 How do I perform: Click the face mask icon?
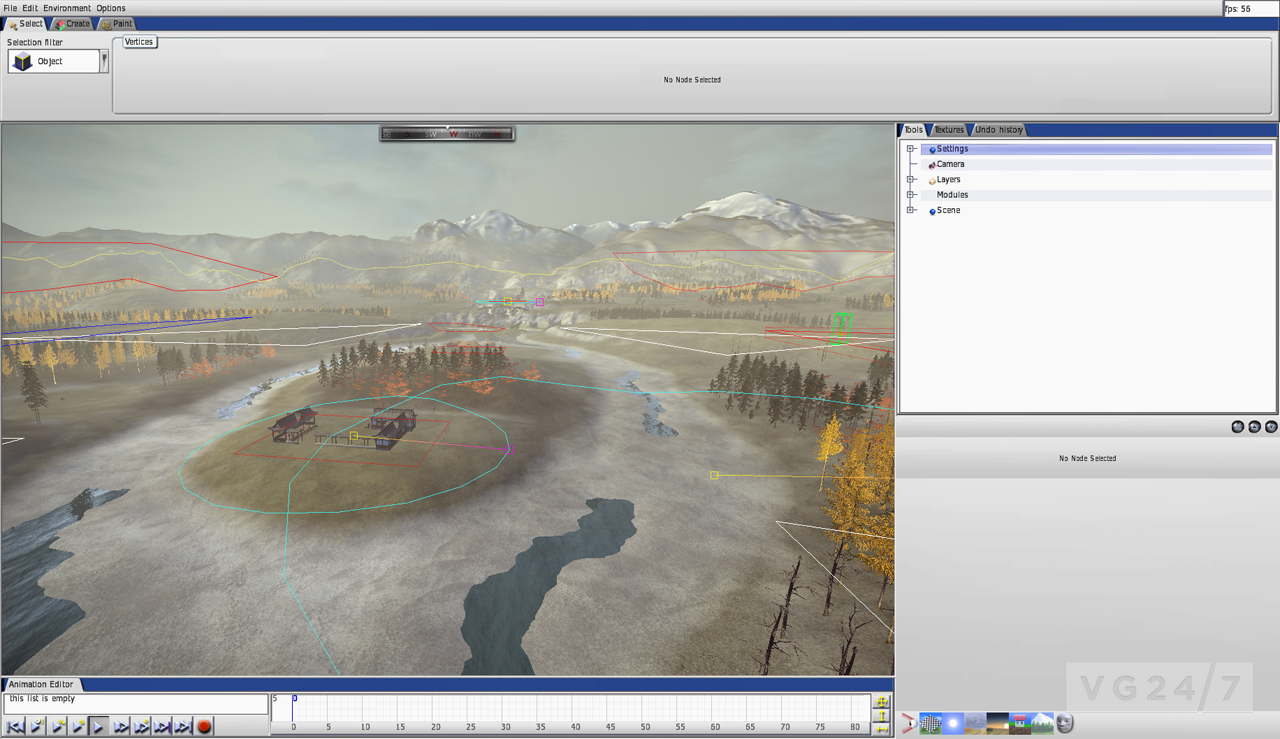coord(1065,723)
